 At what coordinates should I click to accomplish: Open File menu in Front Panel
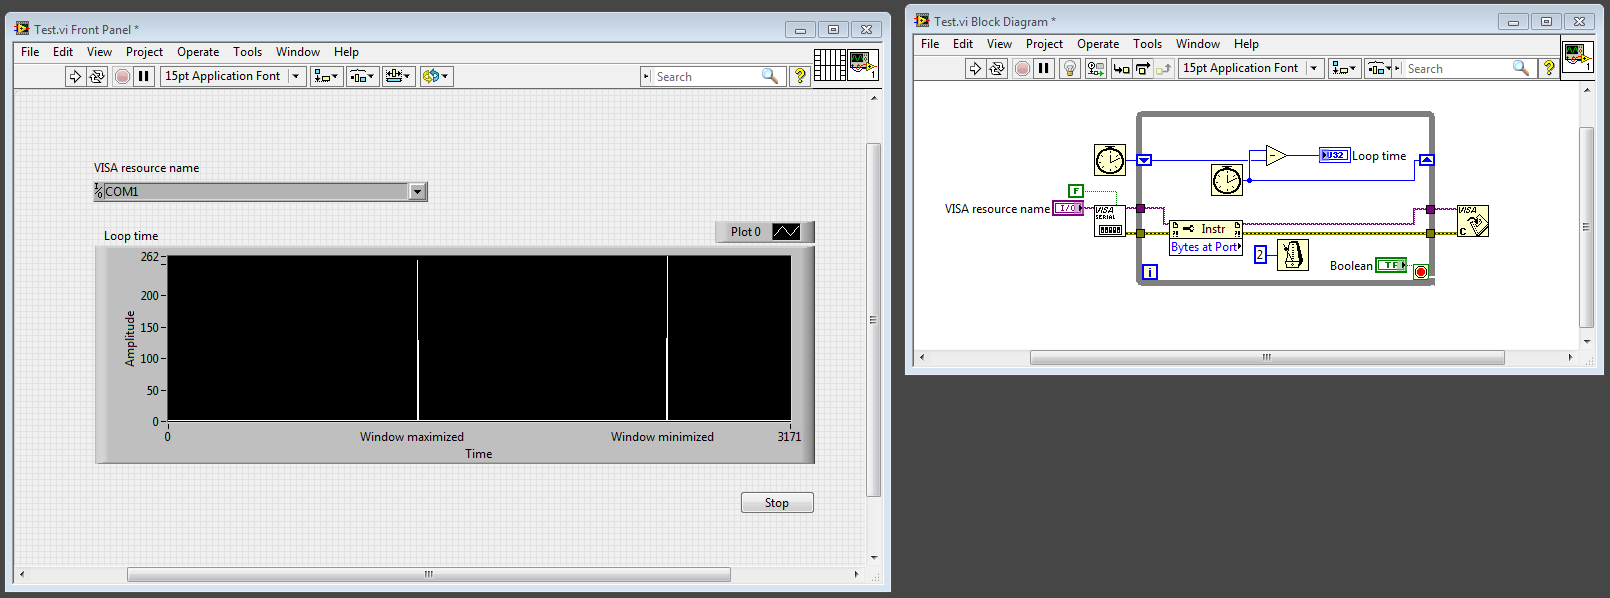(30, 52)
